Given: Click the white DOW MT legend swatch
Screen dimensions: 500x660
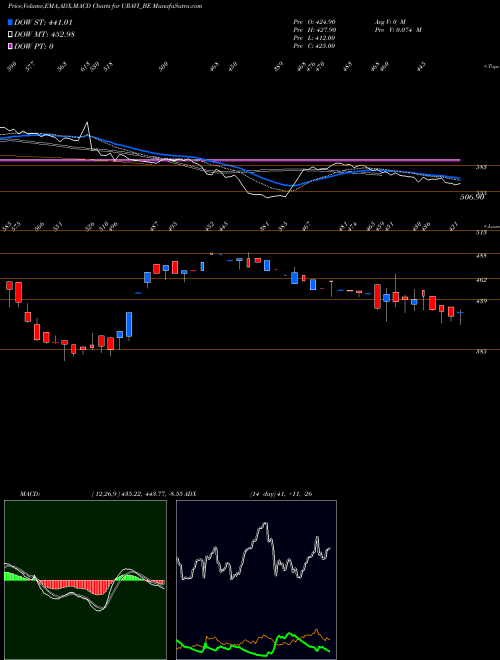Looking at the screenshot, I should pyautogui.click(x=10, y=35).
